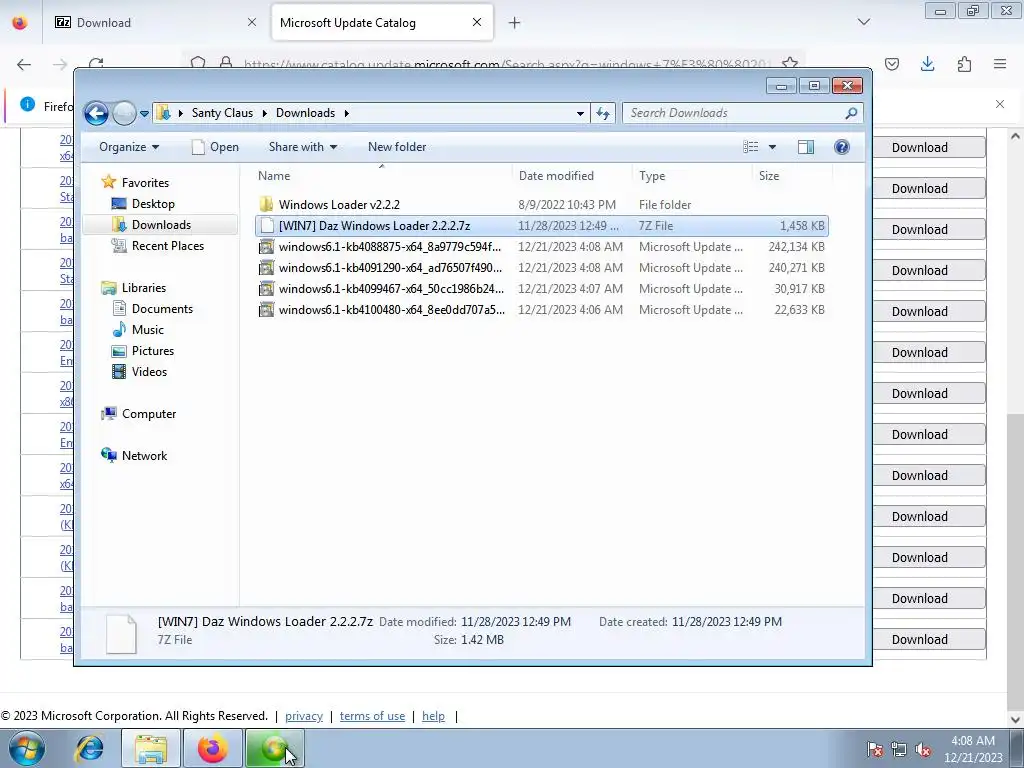This screenshot has width=1024, height=768.
Task: Sort files by Date modified column
Action: click(x=572, y=176)
